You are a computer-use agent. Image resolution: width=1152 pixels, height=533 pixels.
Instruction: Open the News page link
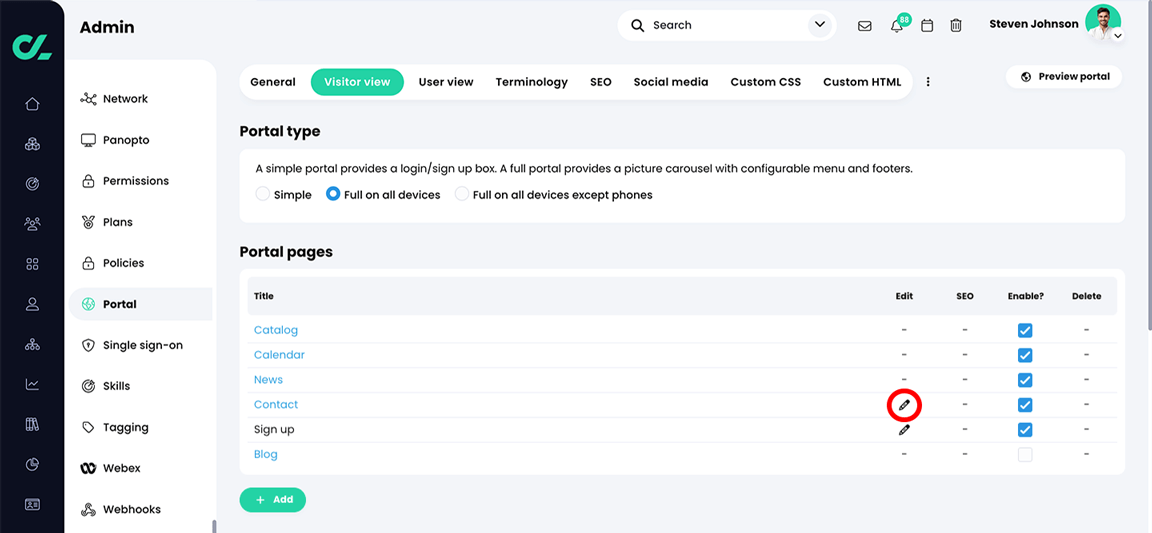coord(268,380)
